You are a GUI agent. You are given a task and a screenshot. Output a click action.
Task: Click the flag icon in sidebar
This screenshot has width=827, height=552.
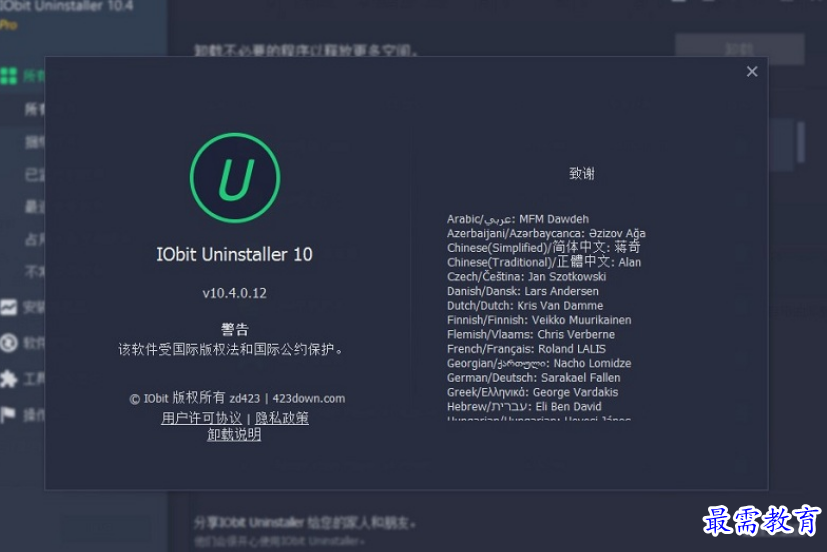tap(7, 415)
